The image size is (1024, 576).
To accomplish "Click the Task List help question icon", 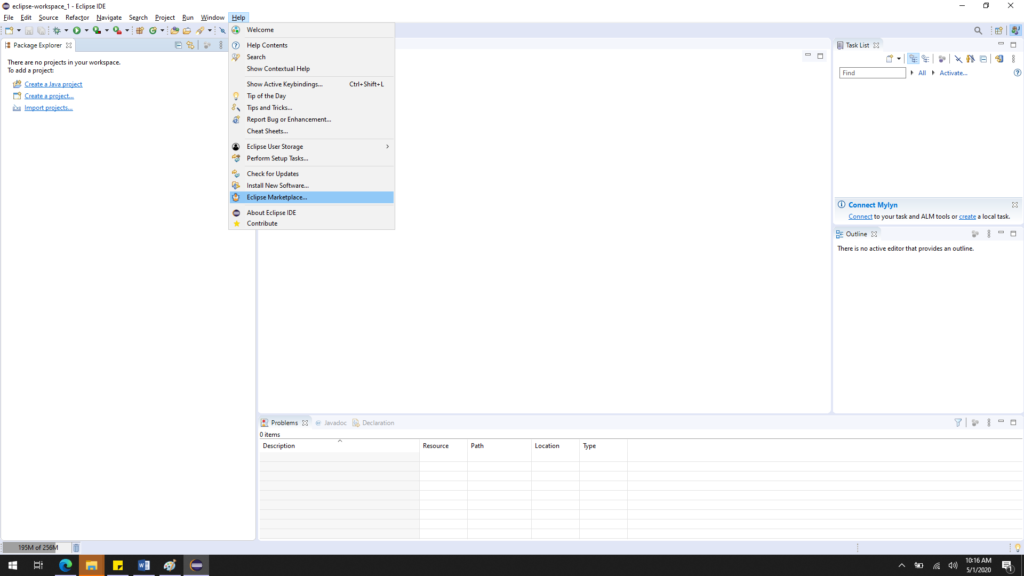I will pos(1017,72).
